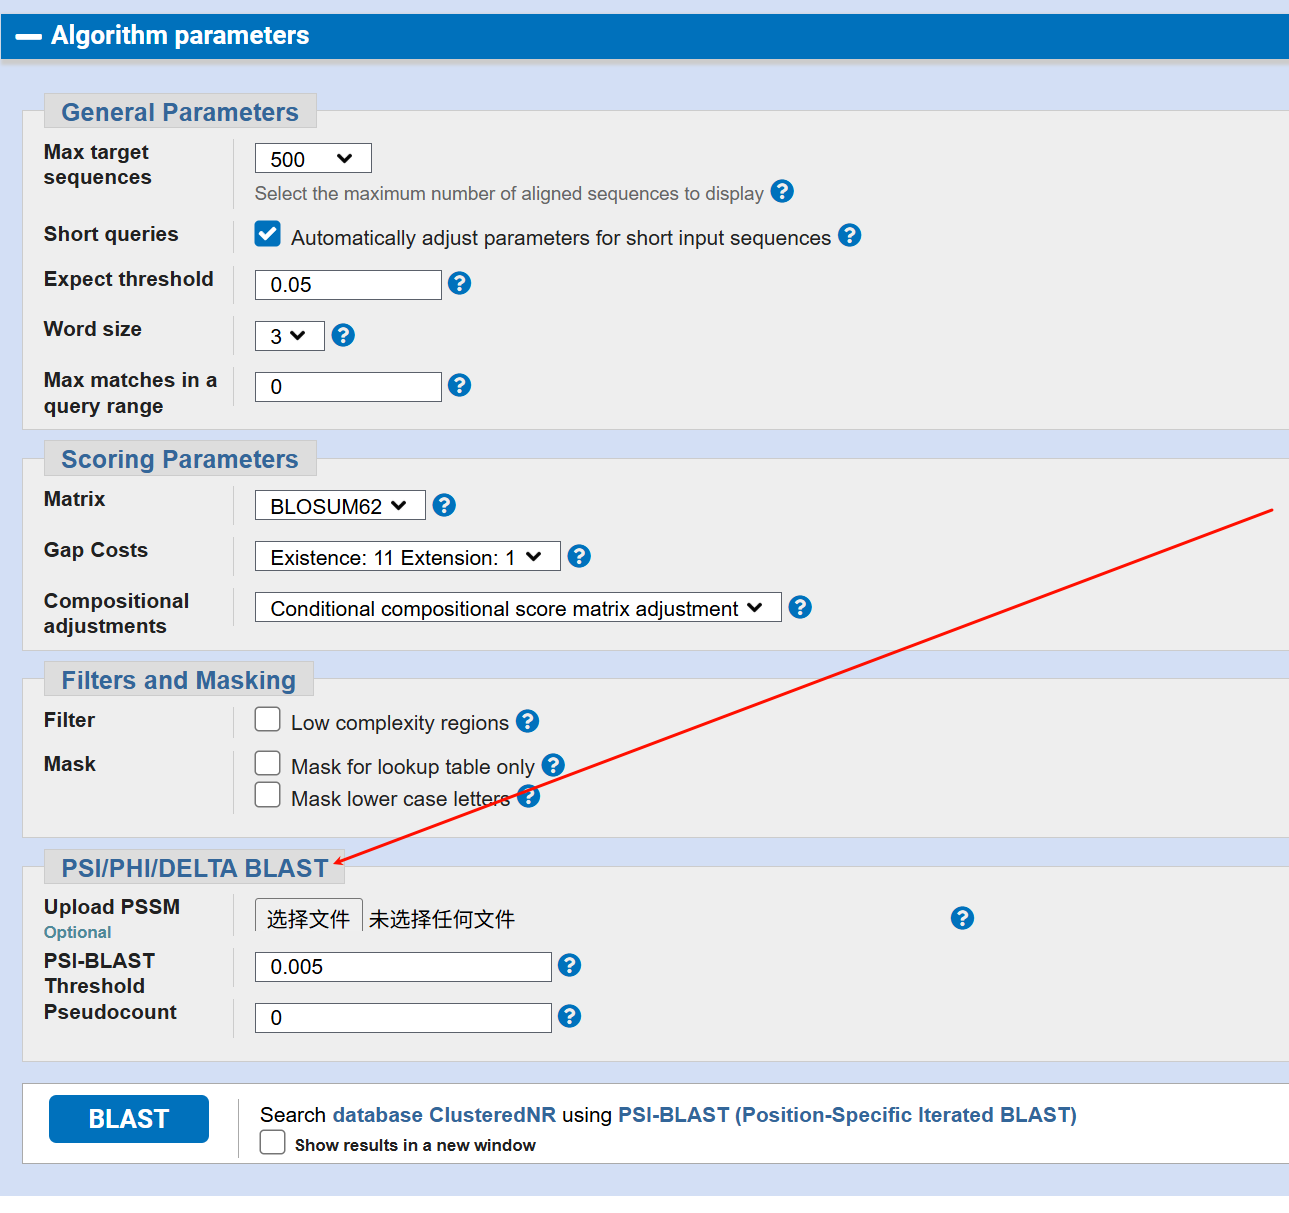Image resolution: width=1289 pixels, height=1213 pixels.
Task: Open help icon beside Gap Costs
Action: click(x=579, y=556)
